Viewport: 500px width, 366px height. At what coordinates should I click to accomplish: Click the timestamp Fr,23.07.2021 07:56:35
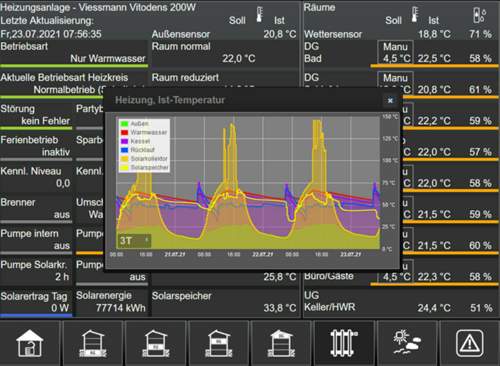click(x=51, y=34)
